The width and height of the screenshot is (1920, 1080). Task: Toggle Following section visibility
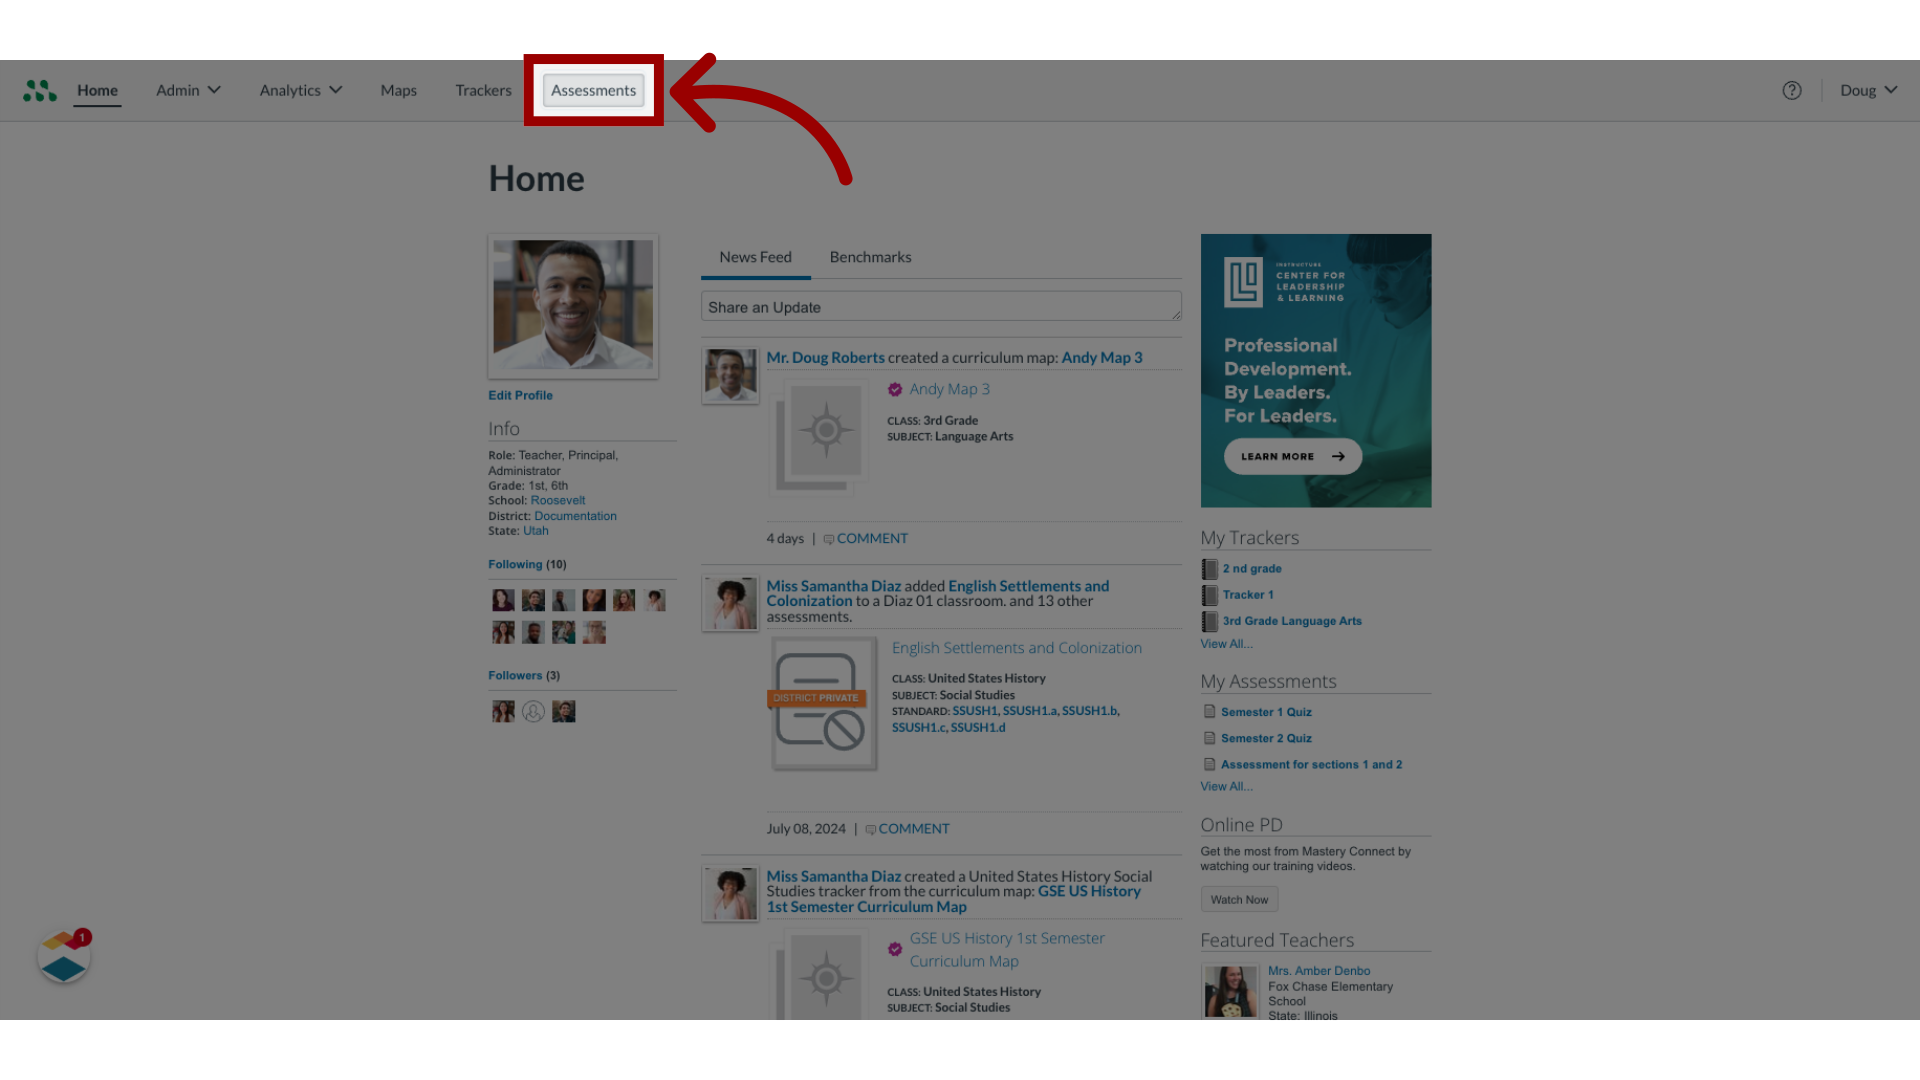514,563
